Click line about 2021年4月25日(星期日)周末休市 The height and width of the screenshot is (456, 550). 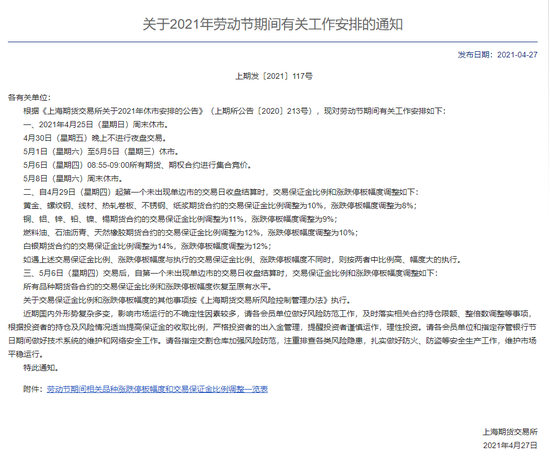95,125
